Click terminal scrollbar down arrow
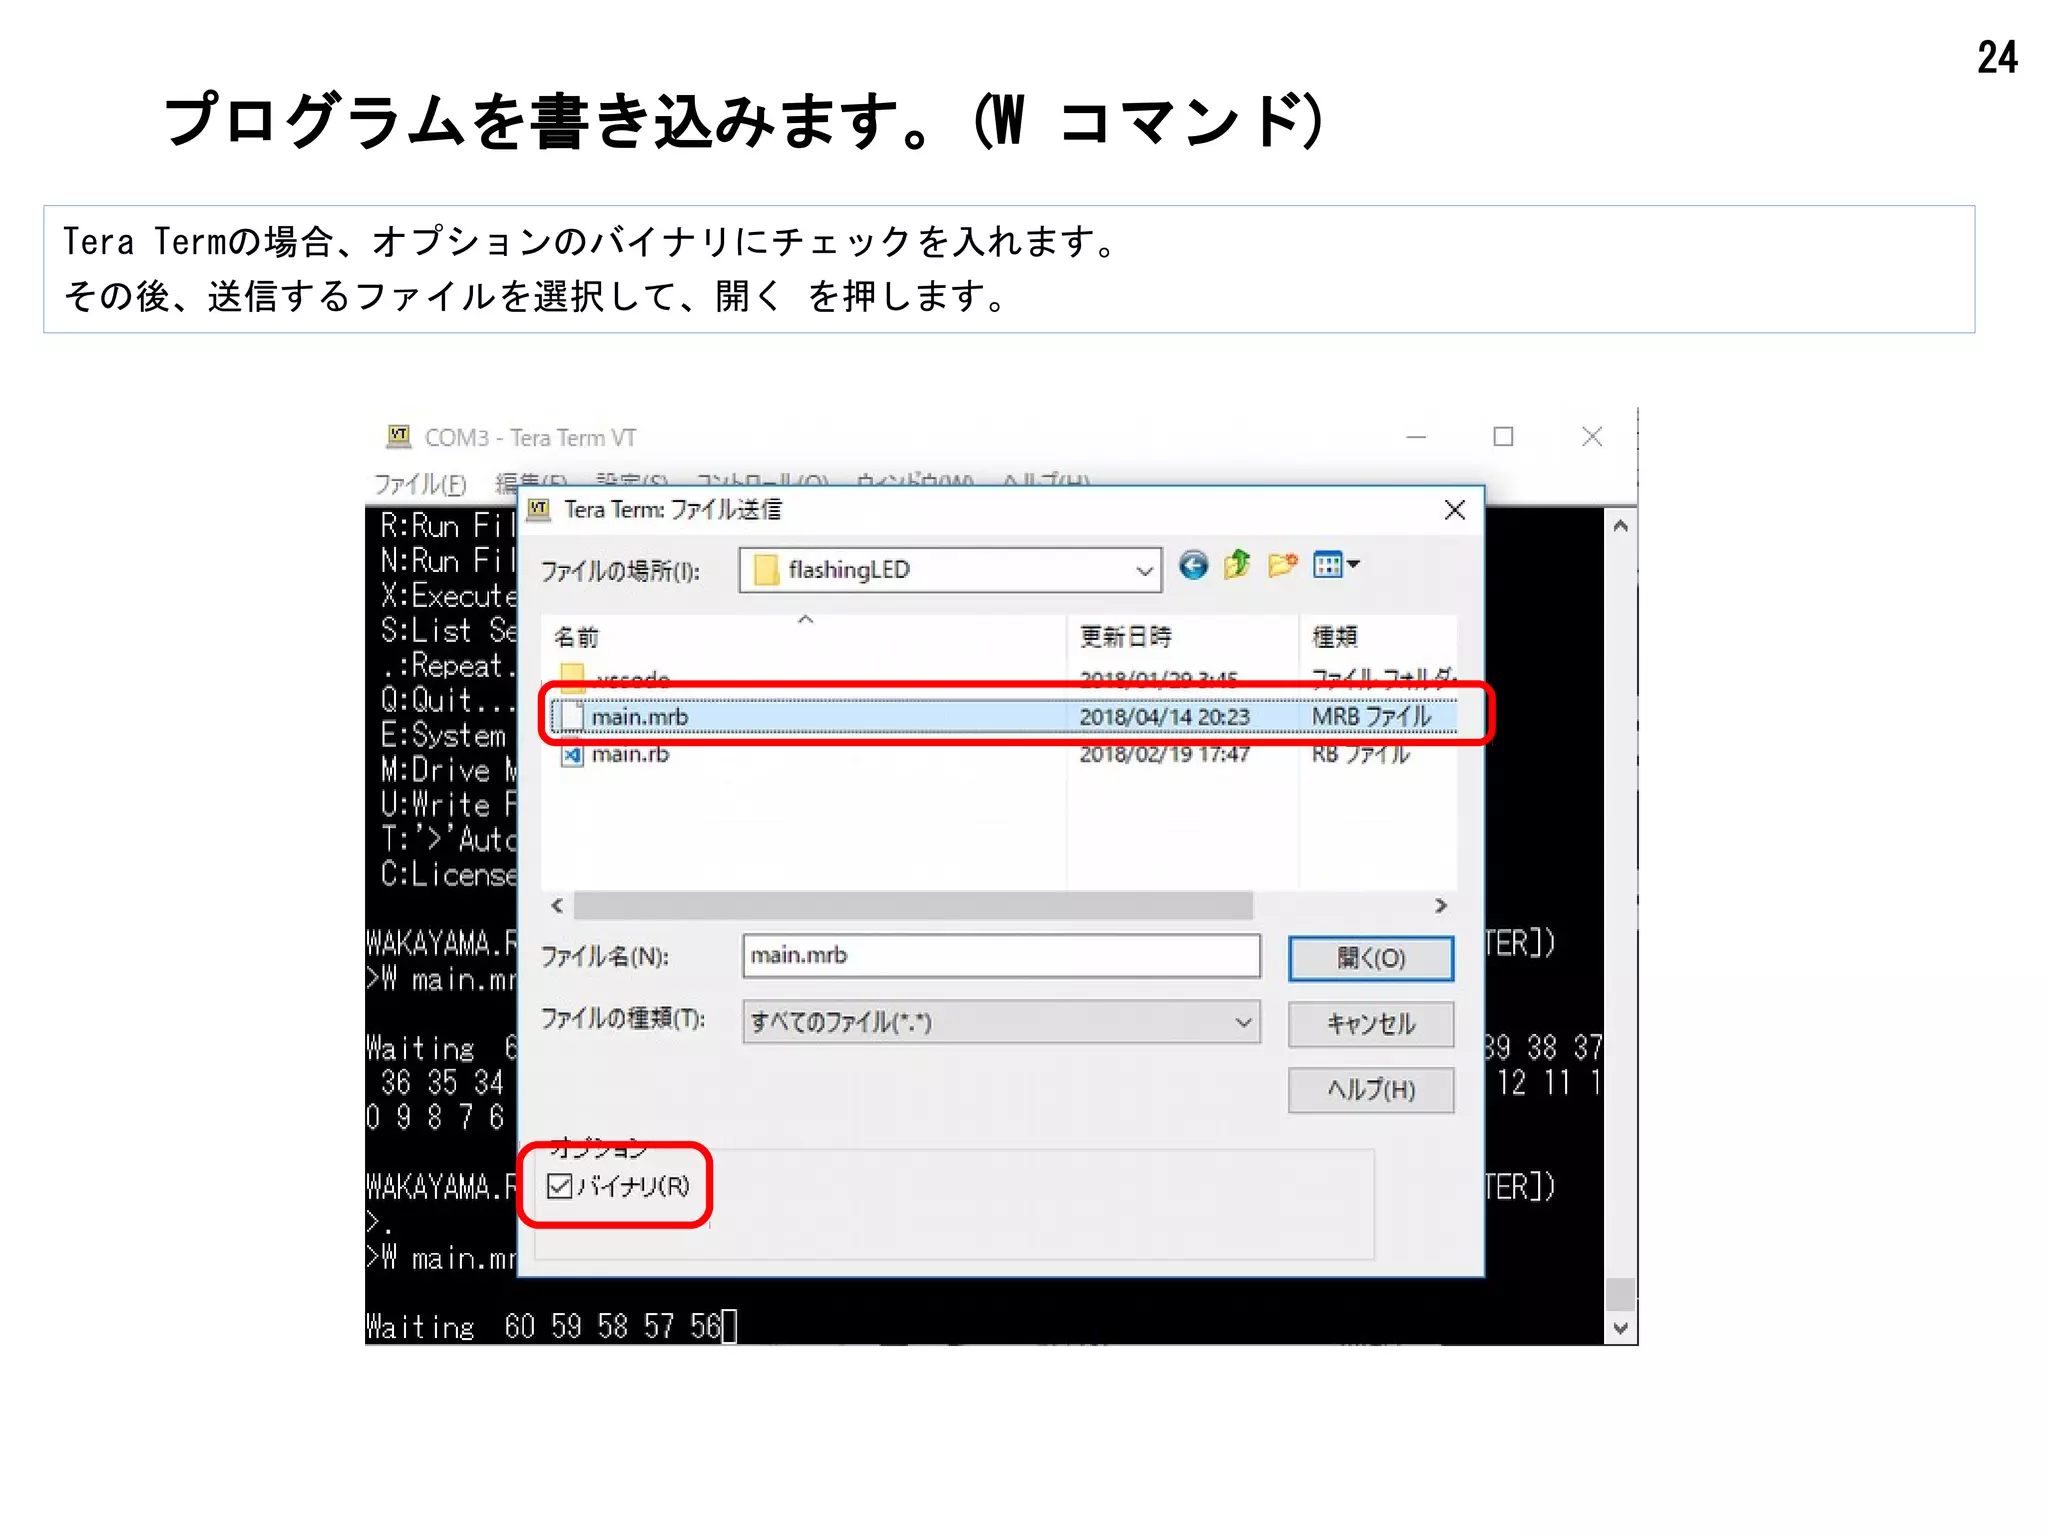The image size is (2048, 1536). point(1621,1328)
